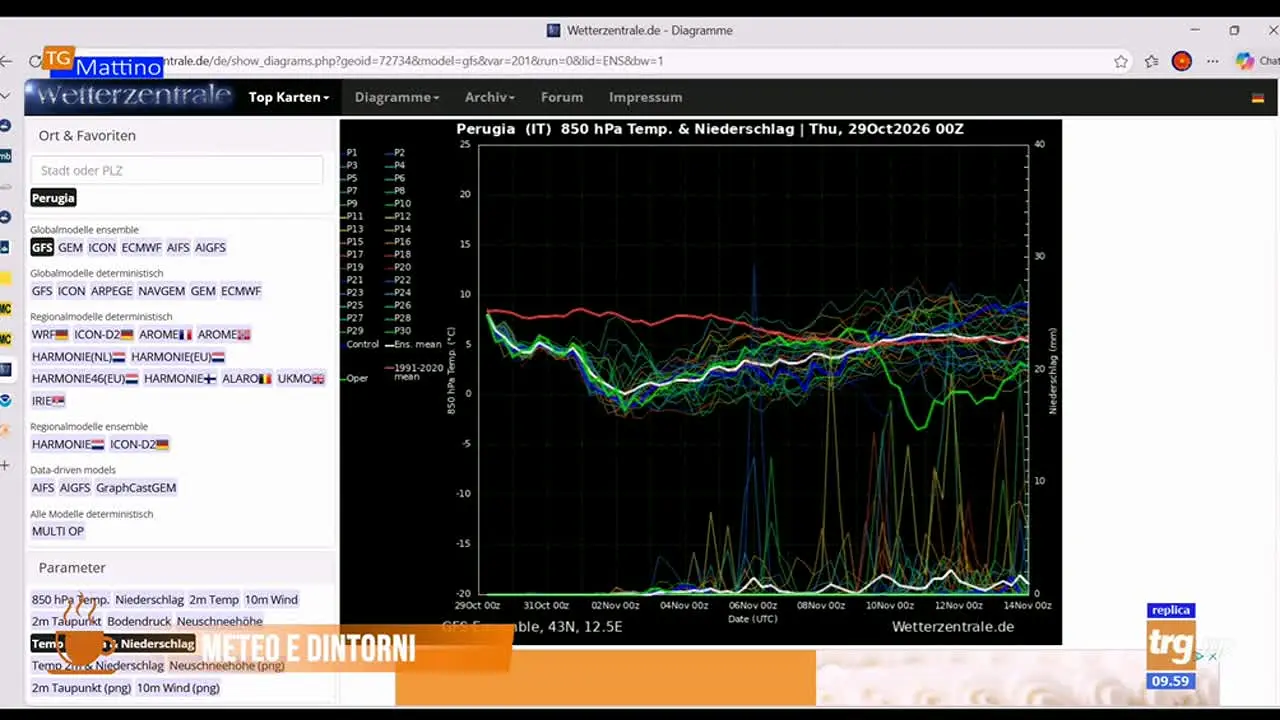Select the deterministic NAVGEM model

pyautogui.click(x=161, y=291)
